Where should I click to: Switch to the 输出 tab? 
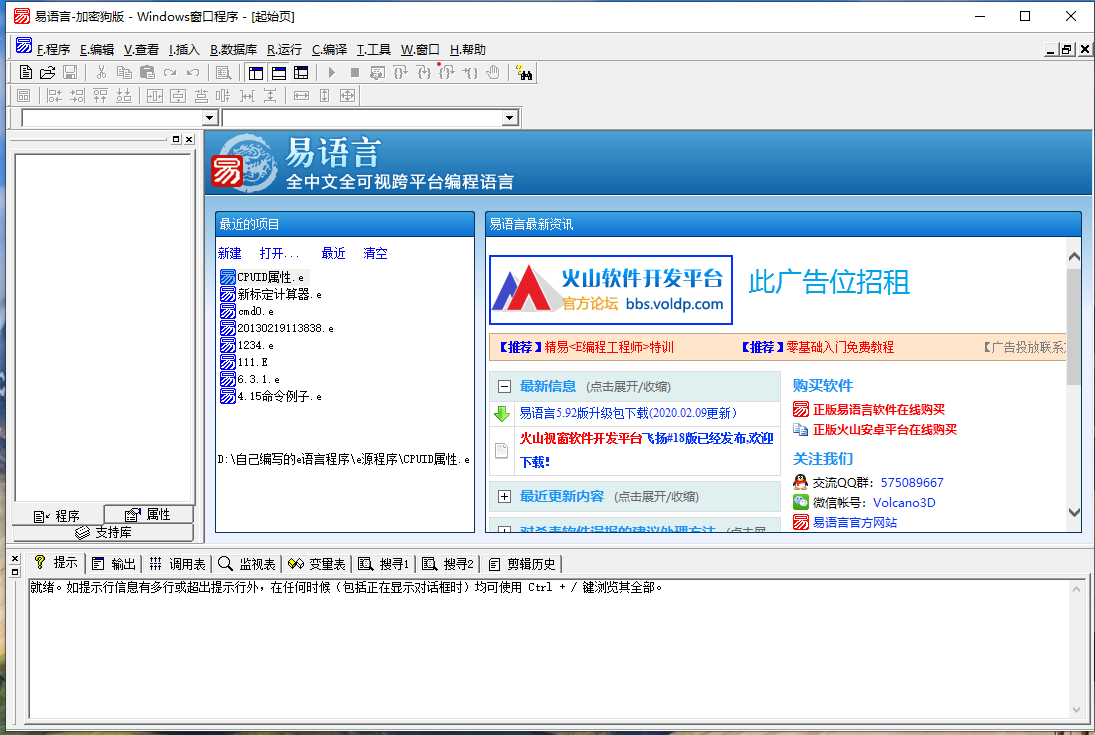tap(114, 564)
